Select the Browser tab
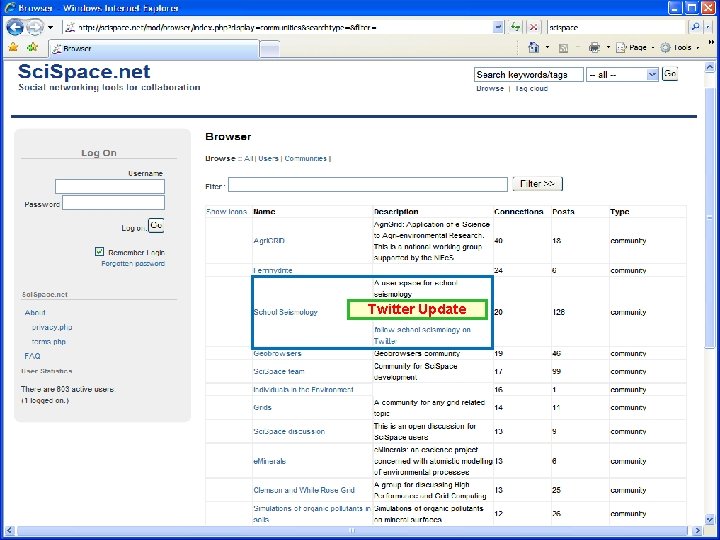This screenshot has height=540, width=720. pos(153,49)
